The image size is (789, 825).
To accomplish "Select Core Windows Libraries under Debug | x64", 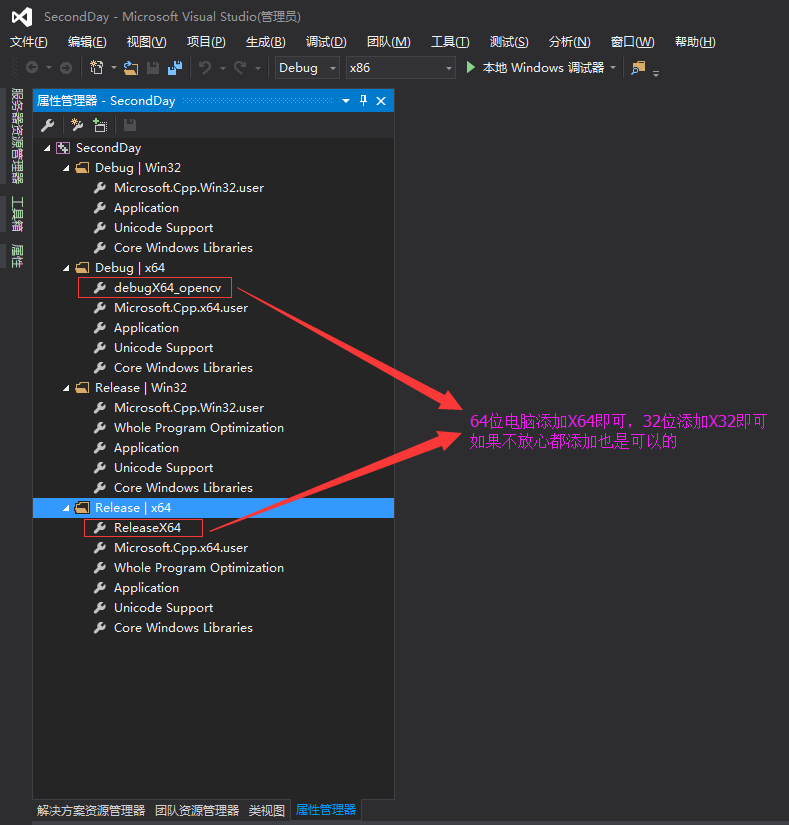I will click(183, 368).
